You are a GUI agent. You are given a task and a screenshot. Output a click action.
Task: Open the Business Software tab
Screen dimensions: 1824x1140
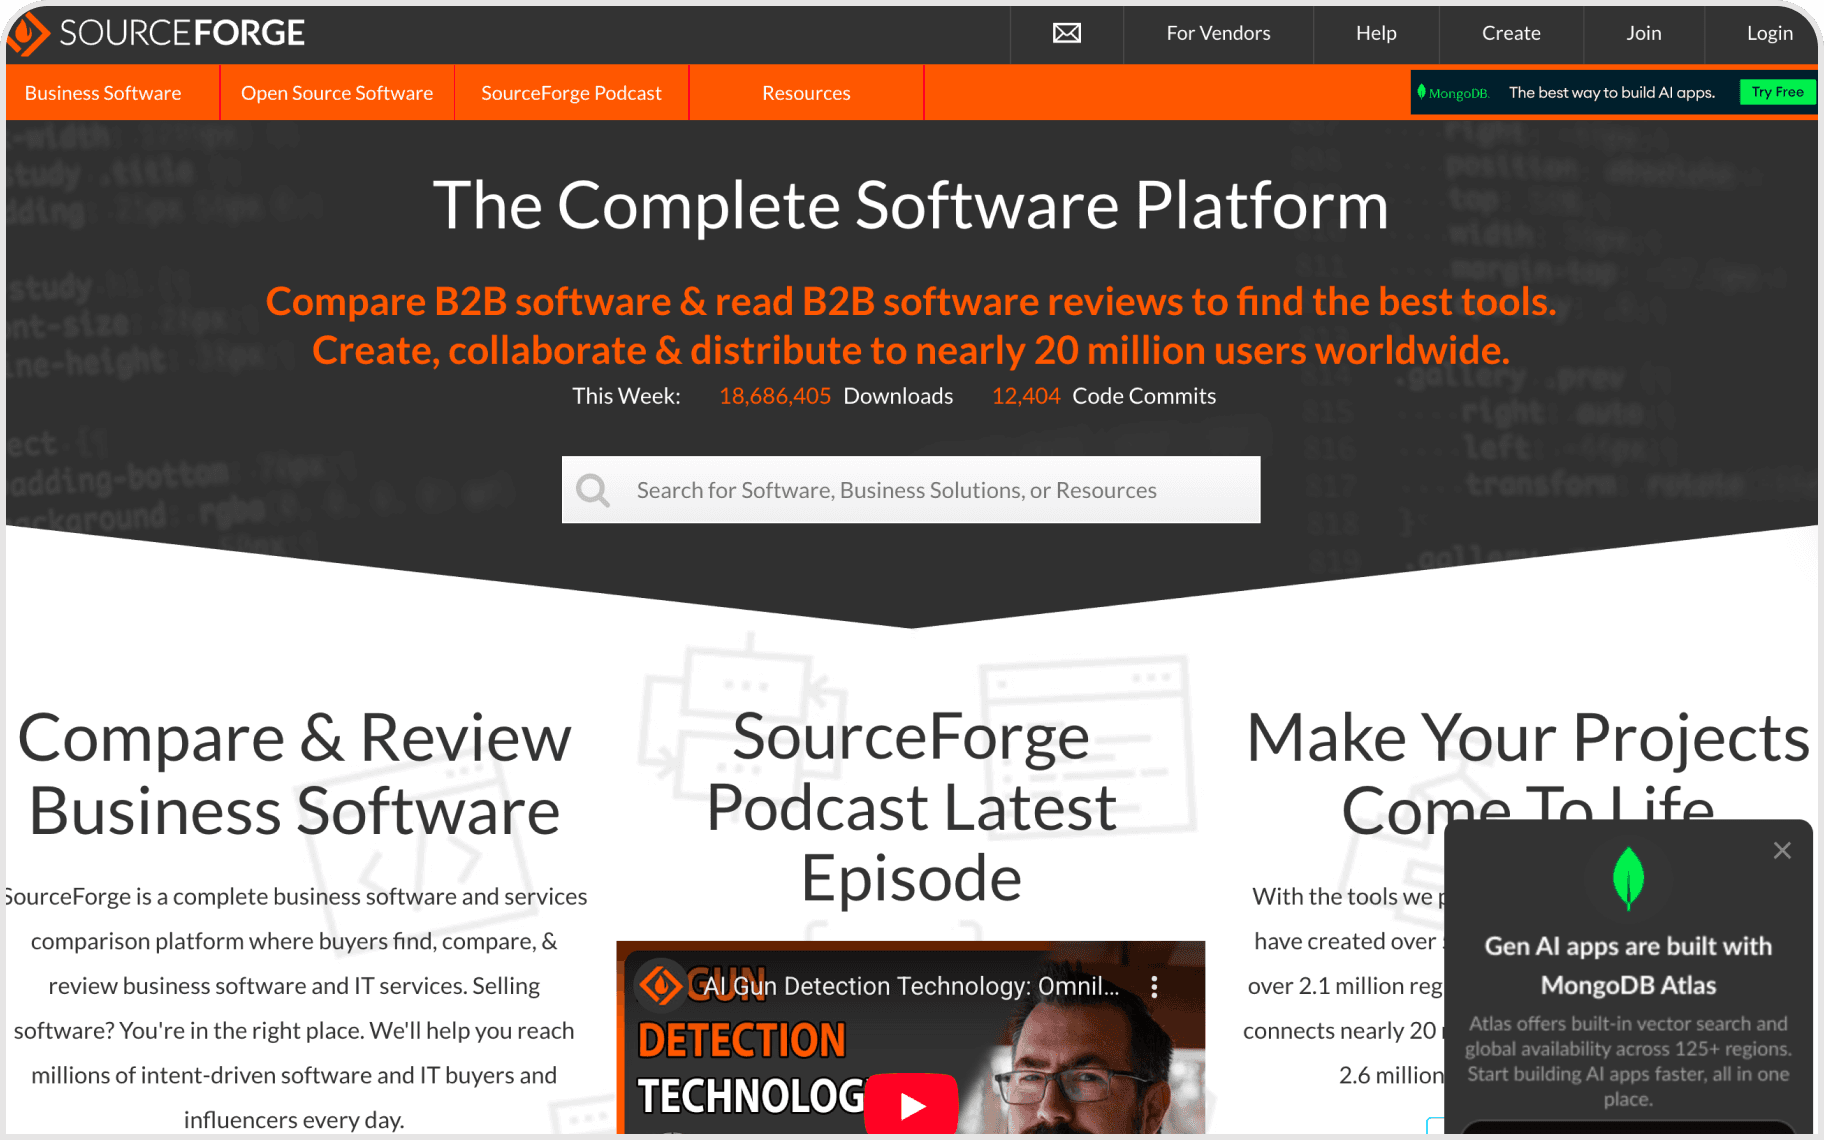point(103,93)
